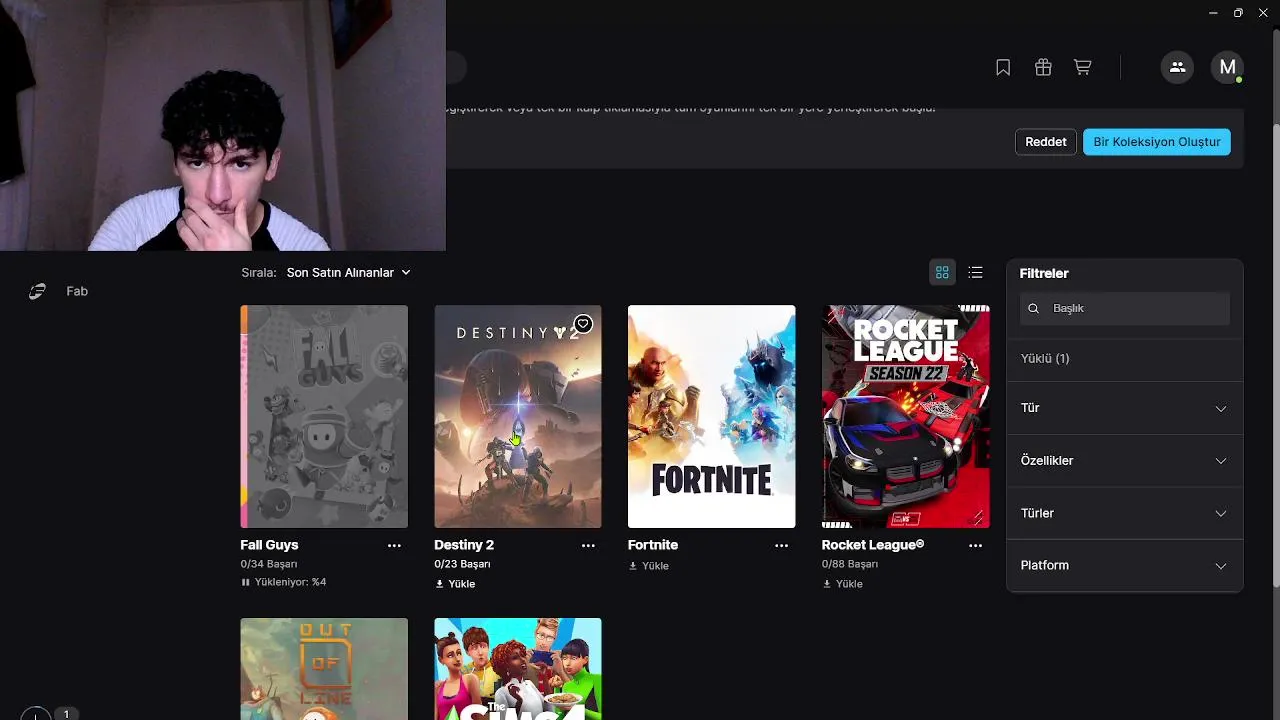Expand the Tür filter section
Image resolution: width=1280 pixels, height=720 pixels.
(x=1124, y=408)
